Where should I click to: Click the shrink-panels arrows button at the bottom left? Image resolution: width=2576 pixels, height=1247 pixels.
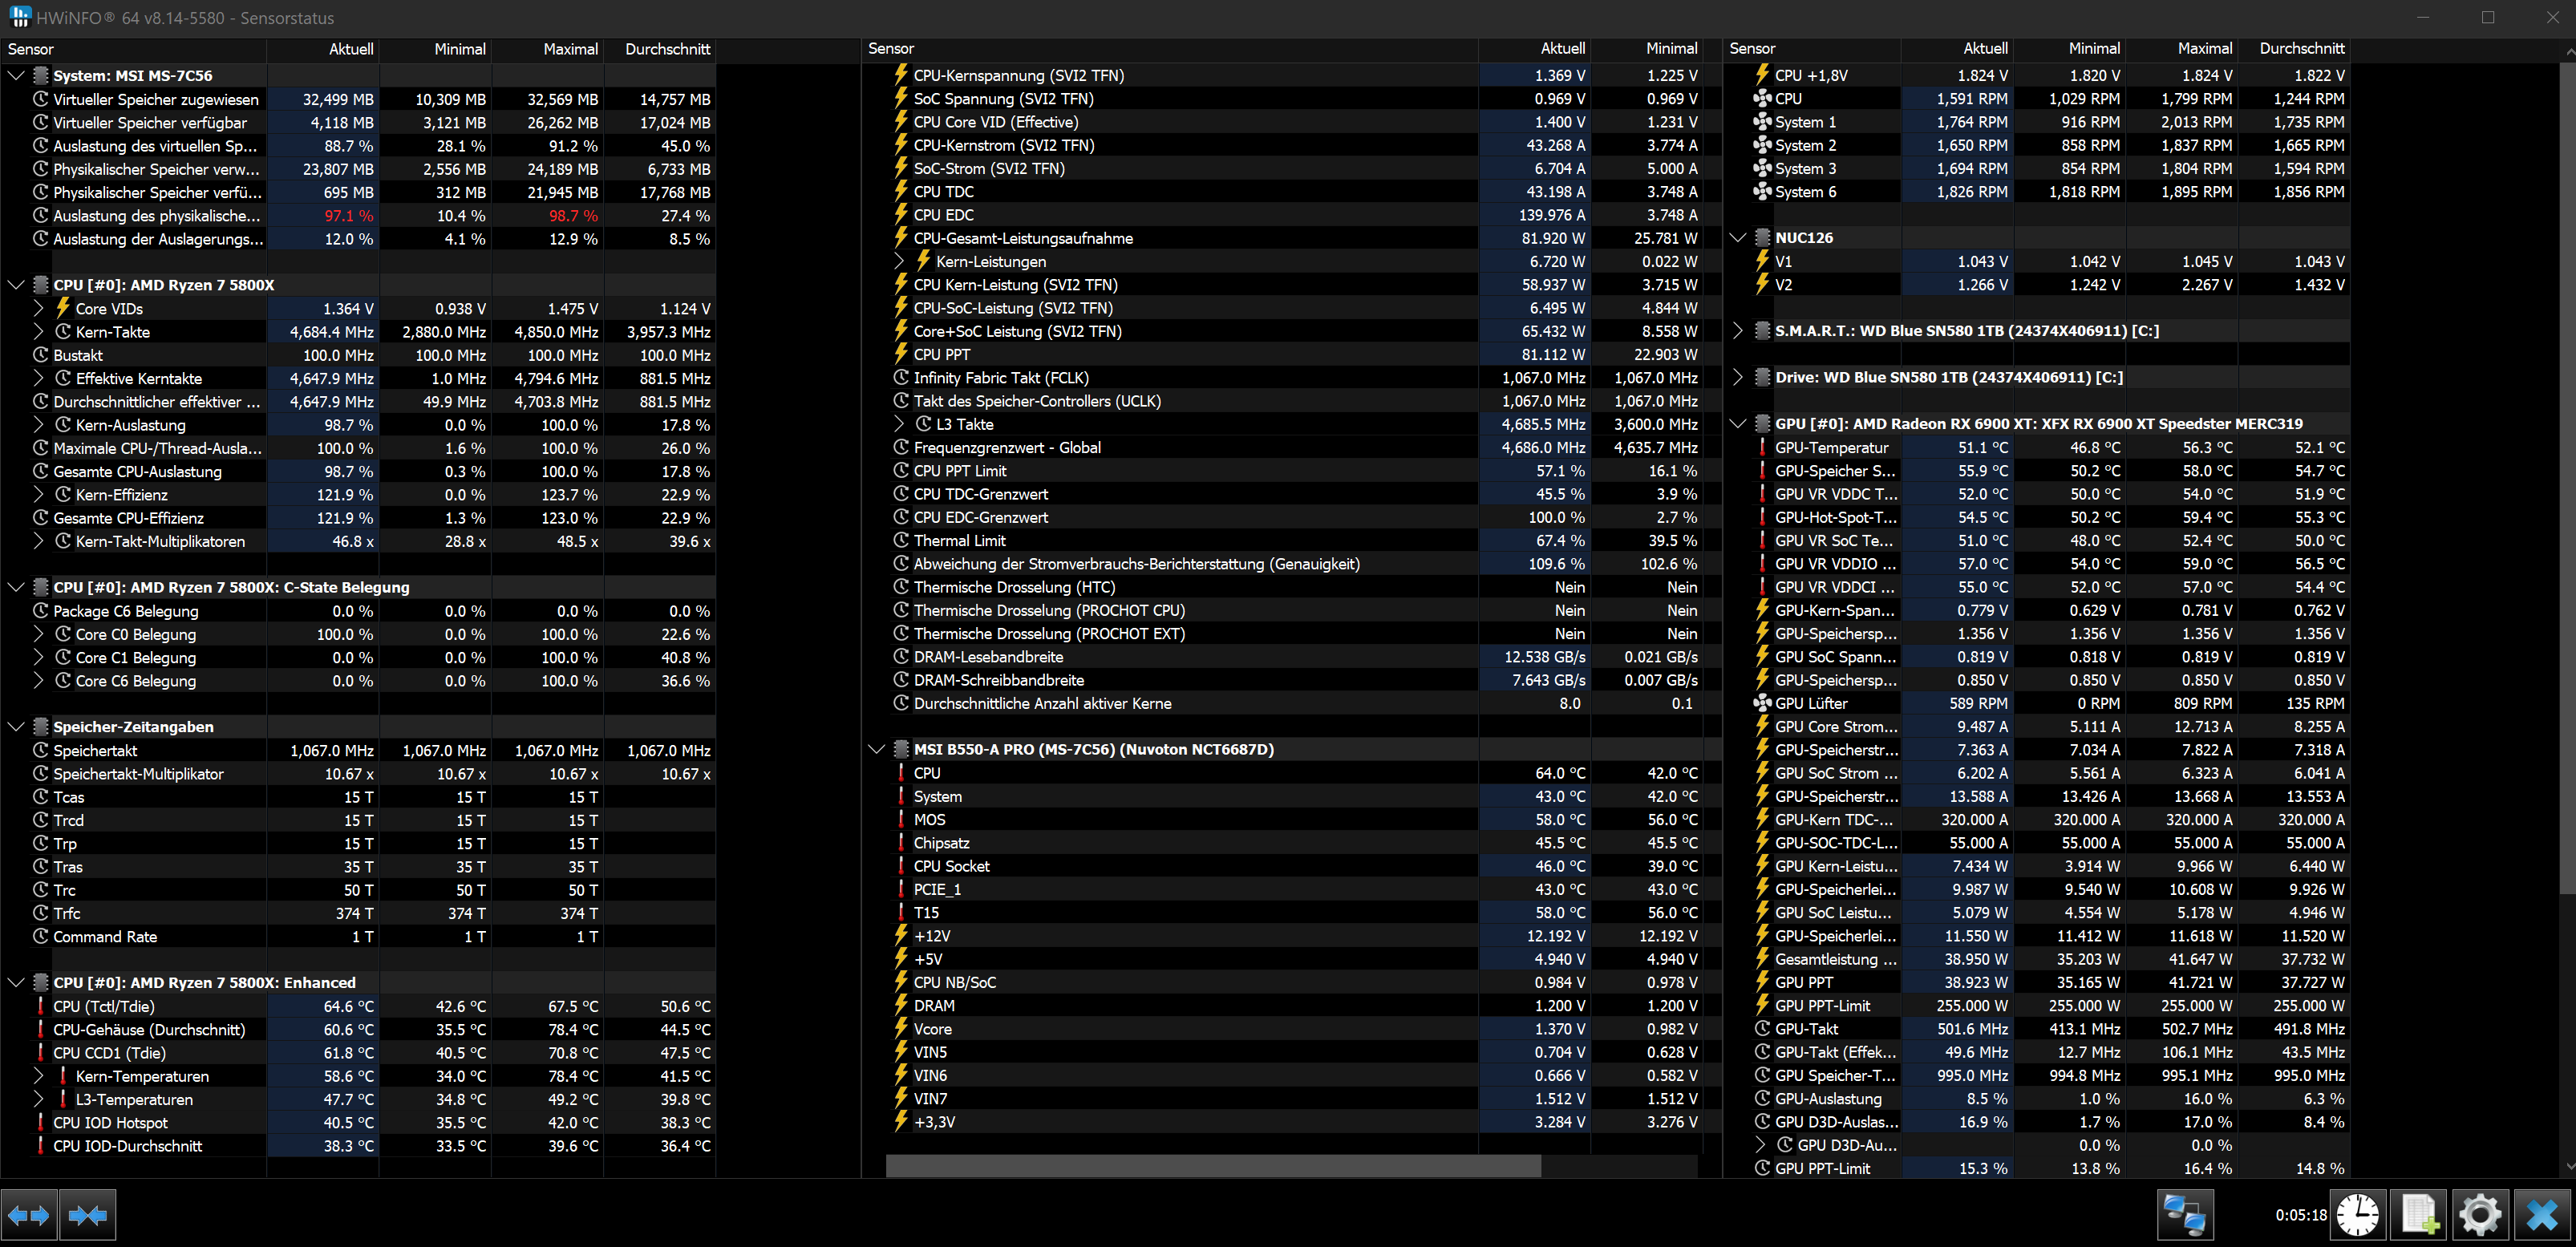(x=88, y=1215)
